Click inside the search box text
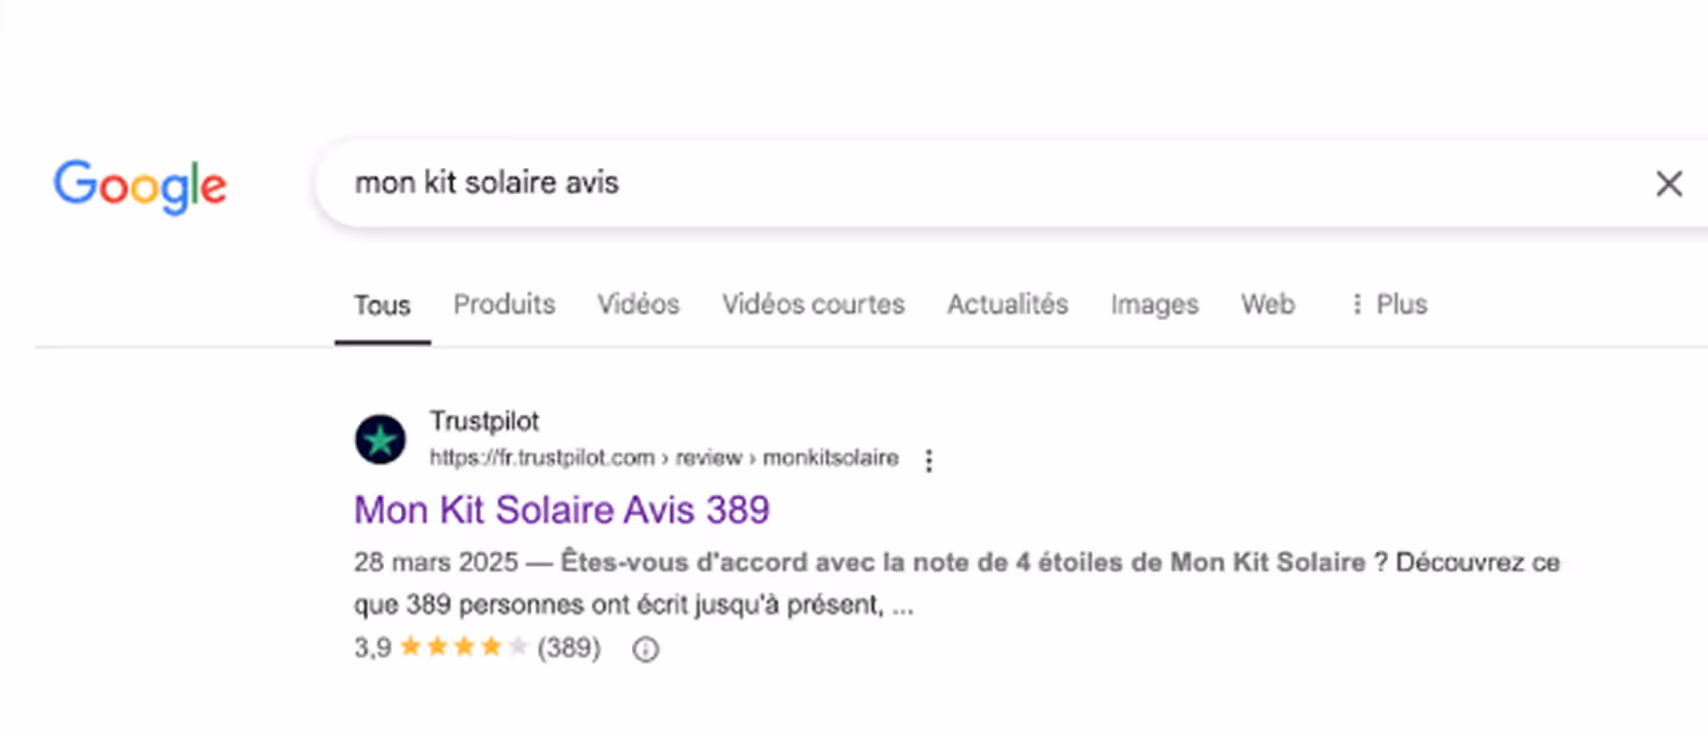 click(487, 183)
